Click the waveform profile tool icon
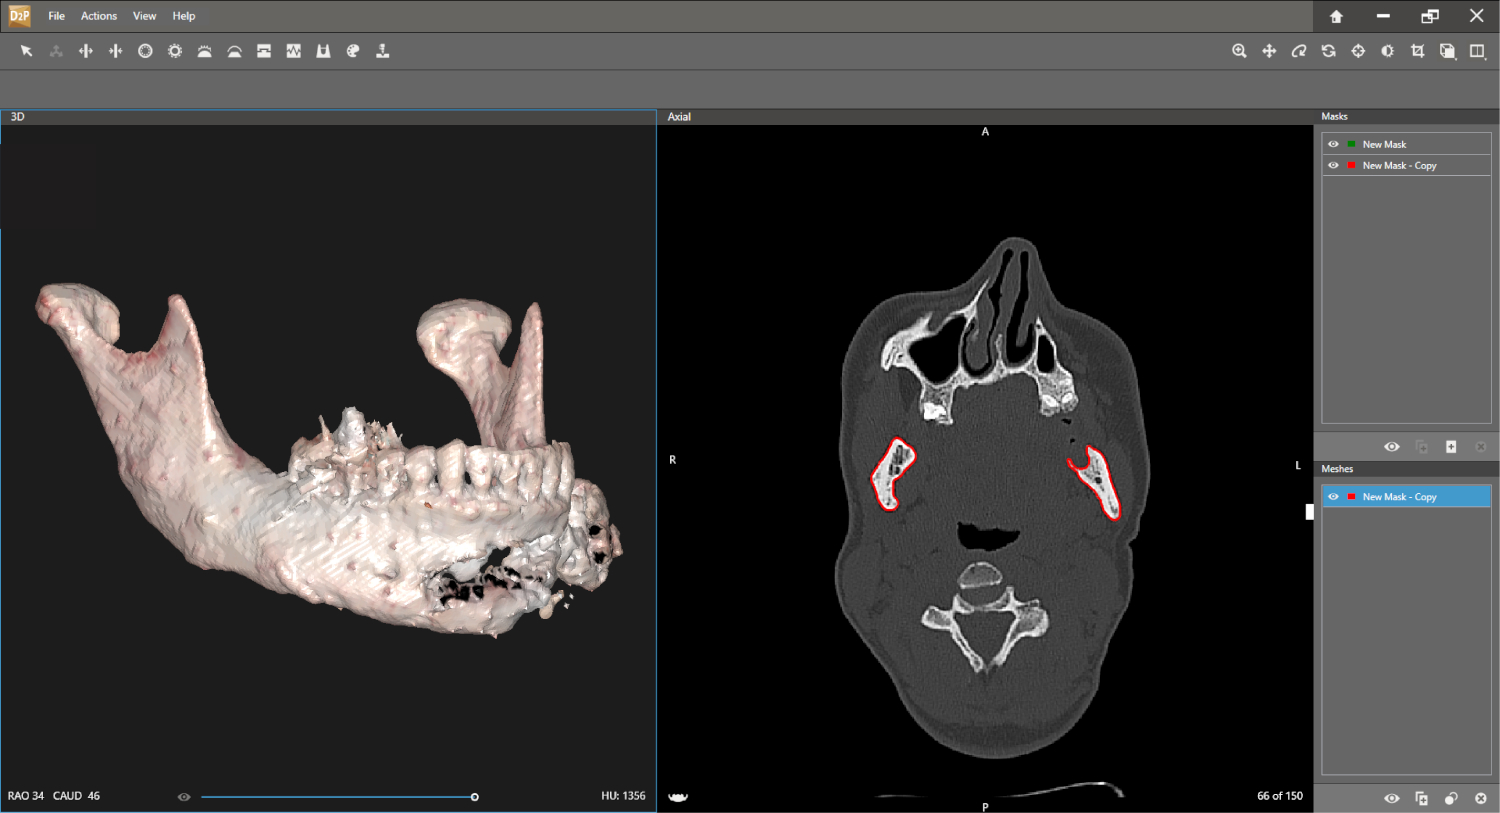1500x813 pixels. click(x=293, y=51)
